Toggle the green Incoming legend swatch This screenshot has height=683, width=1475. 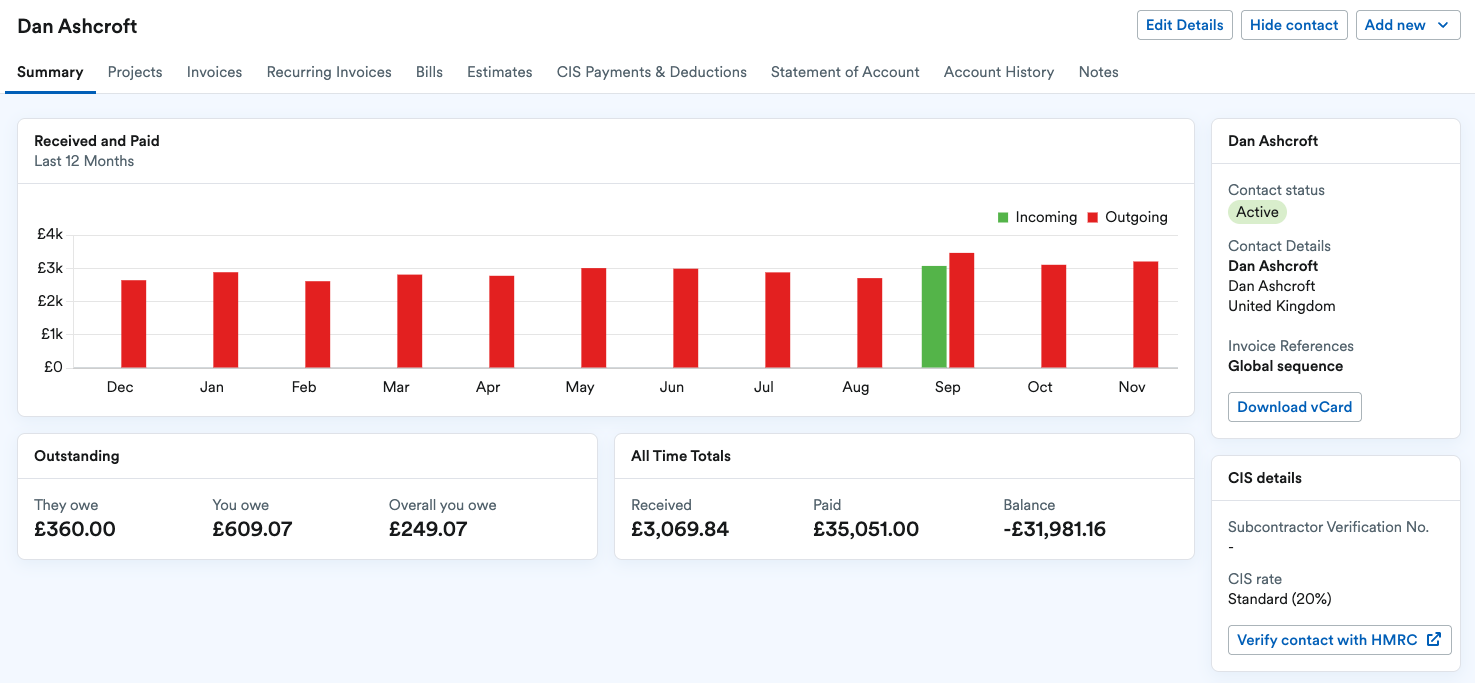[1003, 217]
